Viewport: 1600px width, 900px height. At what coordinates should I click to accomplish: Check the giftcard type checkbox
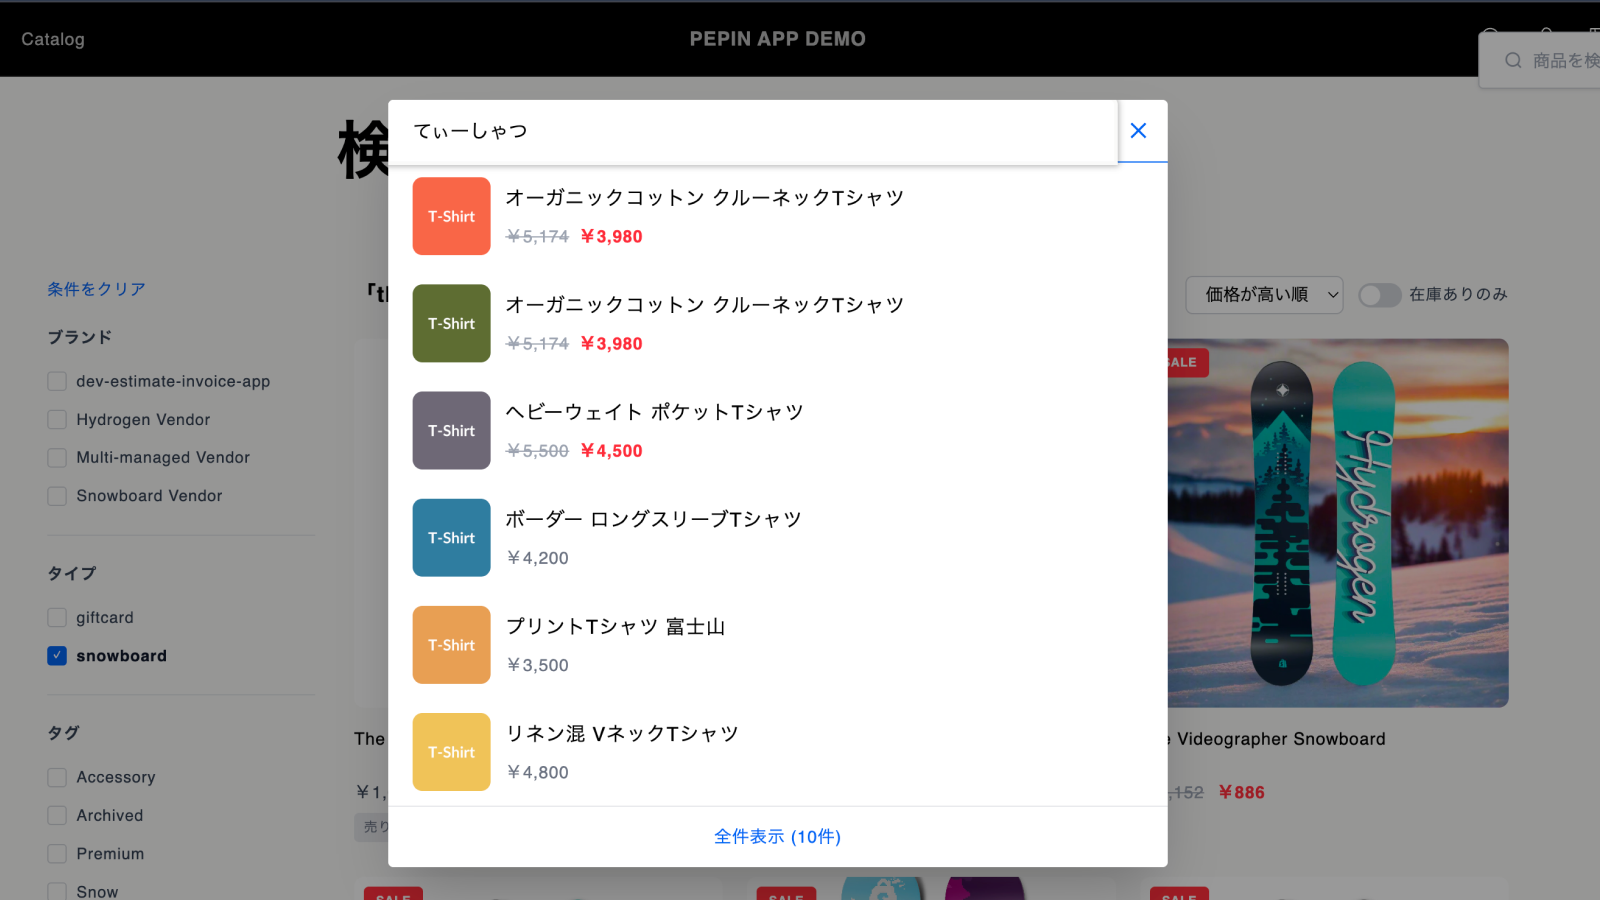click(x=56, y=617)
